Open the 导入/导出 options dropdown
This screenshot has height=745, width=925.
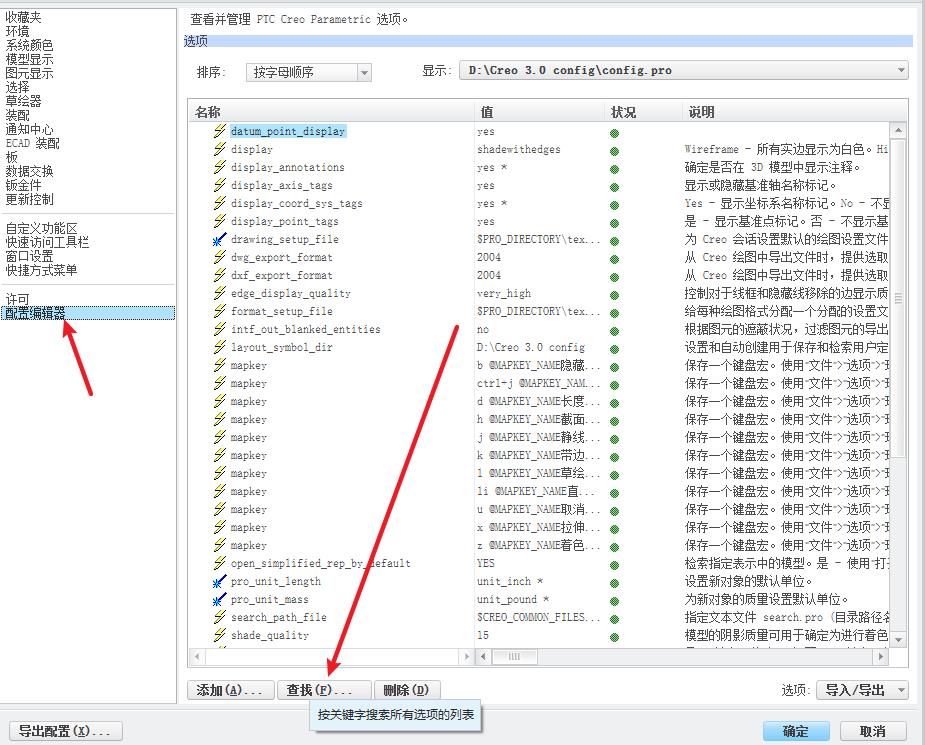(862, 690)
